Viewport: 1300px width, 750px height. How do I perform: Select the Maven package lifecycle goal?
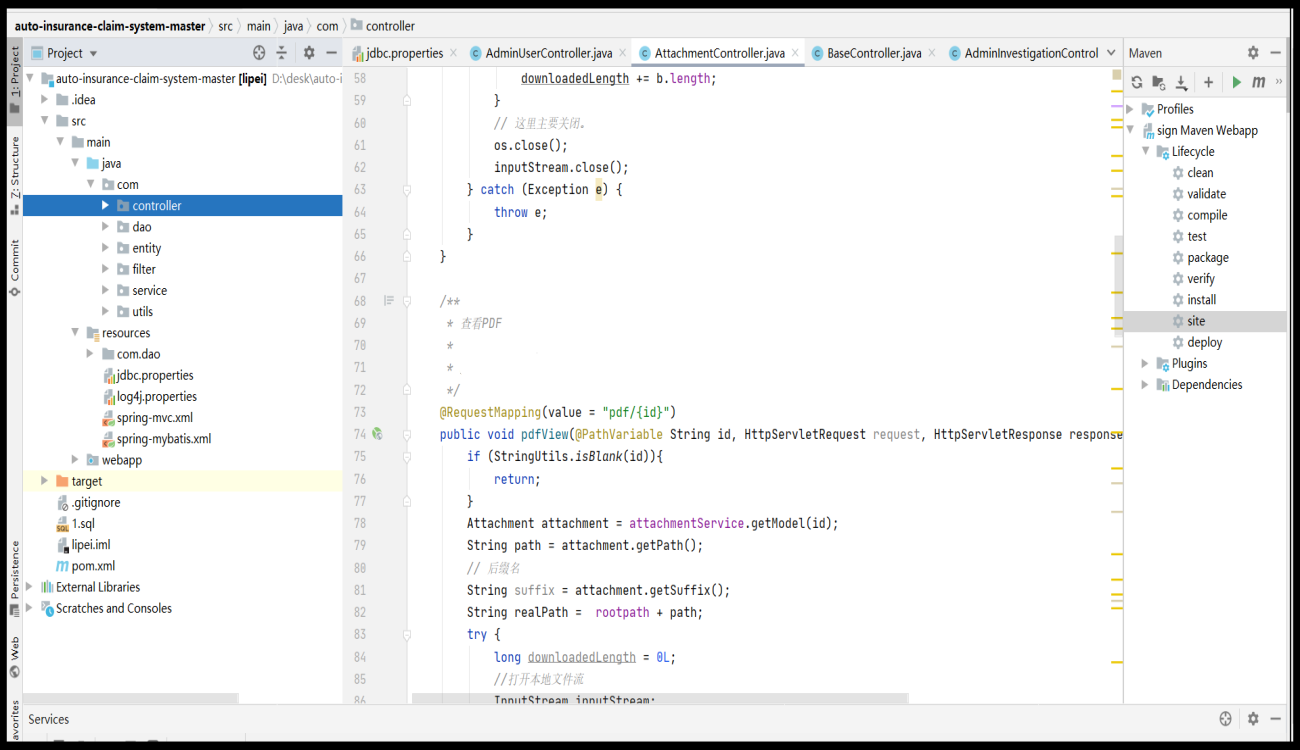point(1208,257)
